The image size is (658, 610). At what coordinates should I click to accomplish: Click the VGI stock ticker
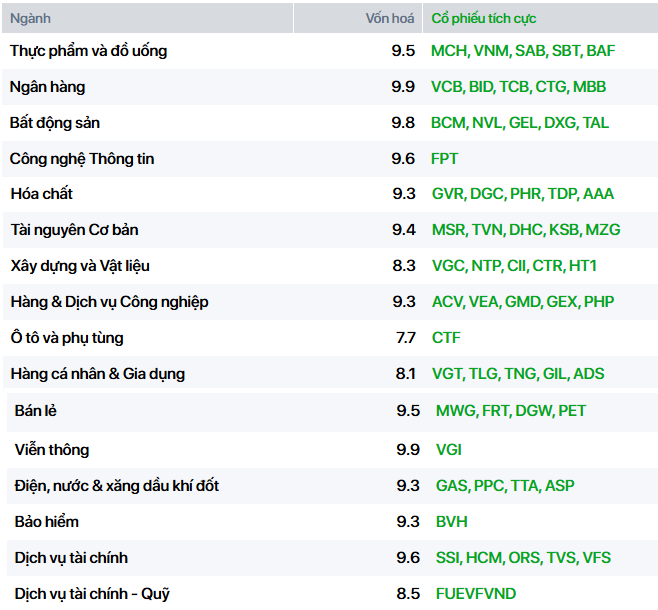(x=449, y=450)
